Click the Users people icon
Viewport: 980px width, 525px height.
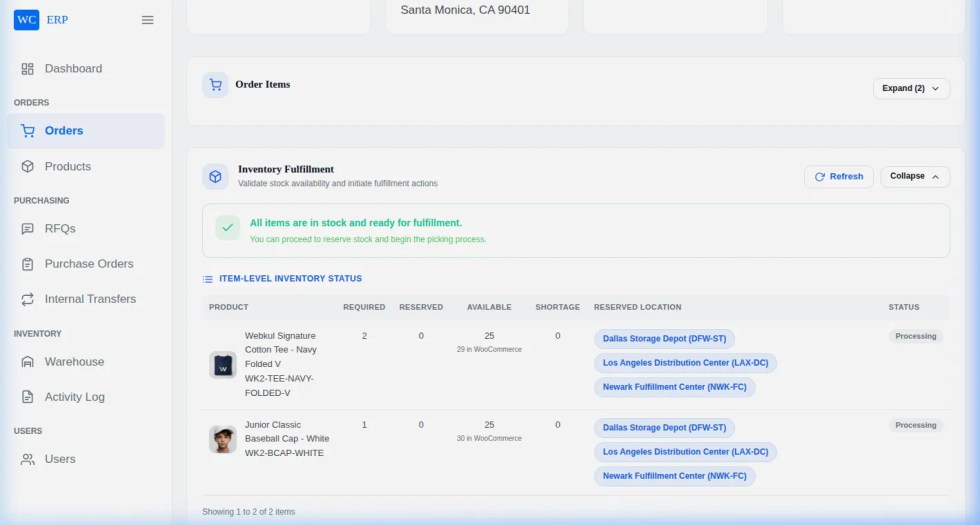tap(28, 459)
